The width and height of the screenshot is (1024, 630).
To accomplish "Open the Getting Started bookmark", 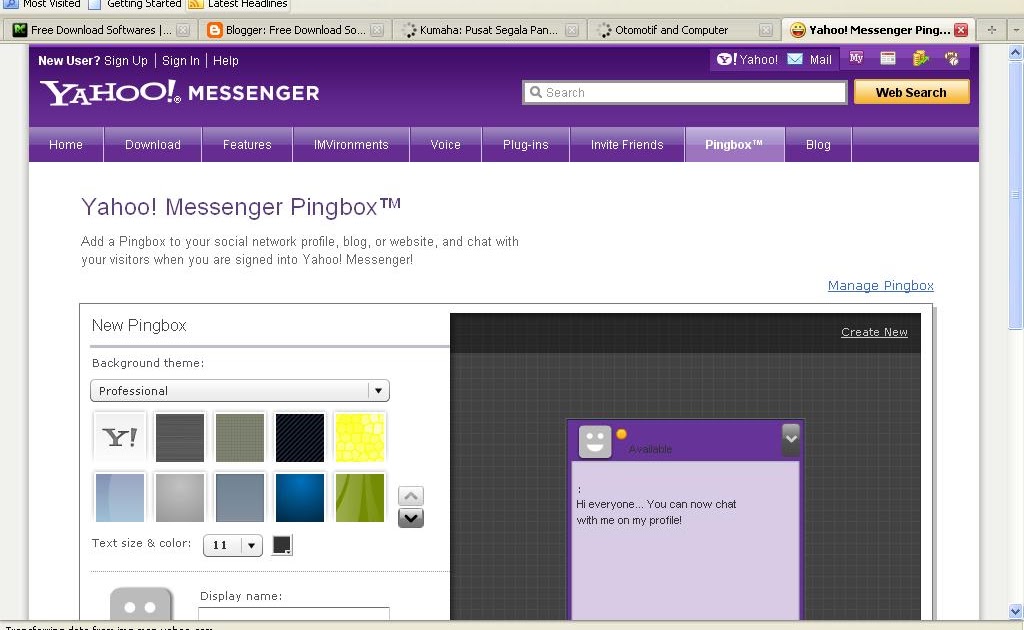I will (136, 4).
